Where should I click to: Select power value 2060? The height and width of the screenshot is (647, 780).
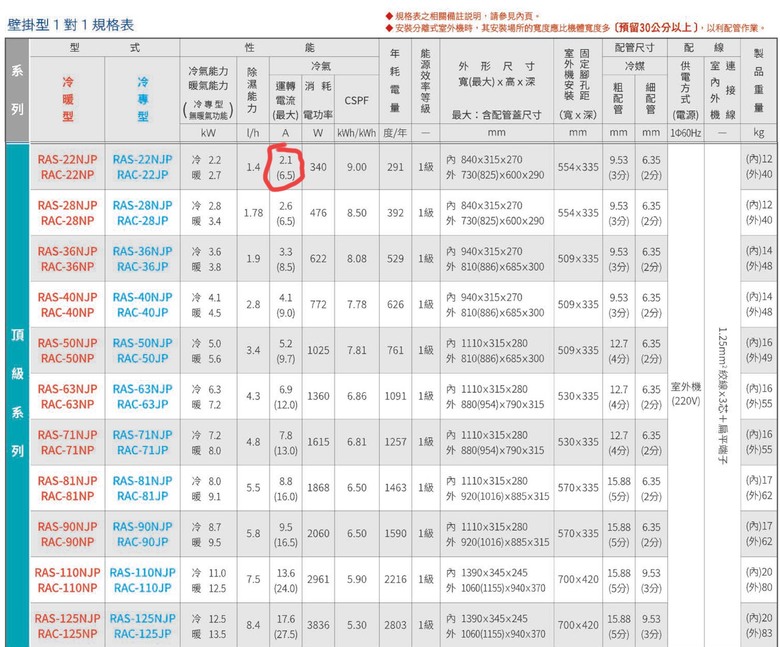pos(318,534)
